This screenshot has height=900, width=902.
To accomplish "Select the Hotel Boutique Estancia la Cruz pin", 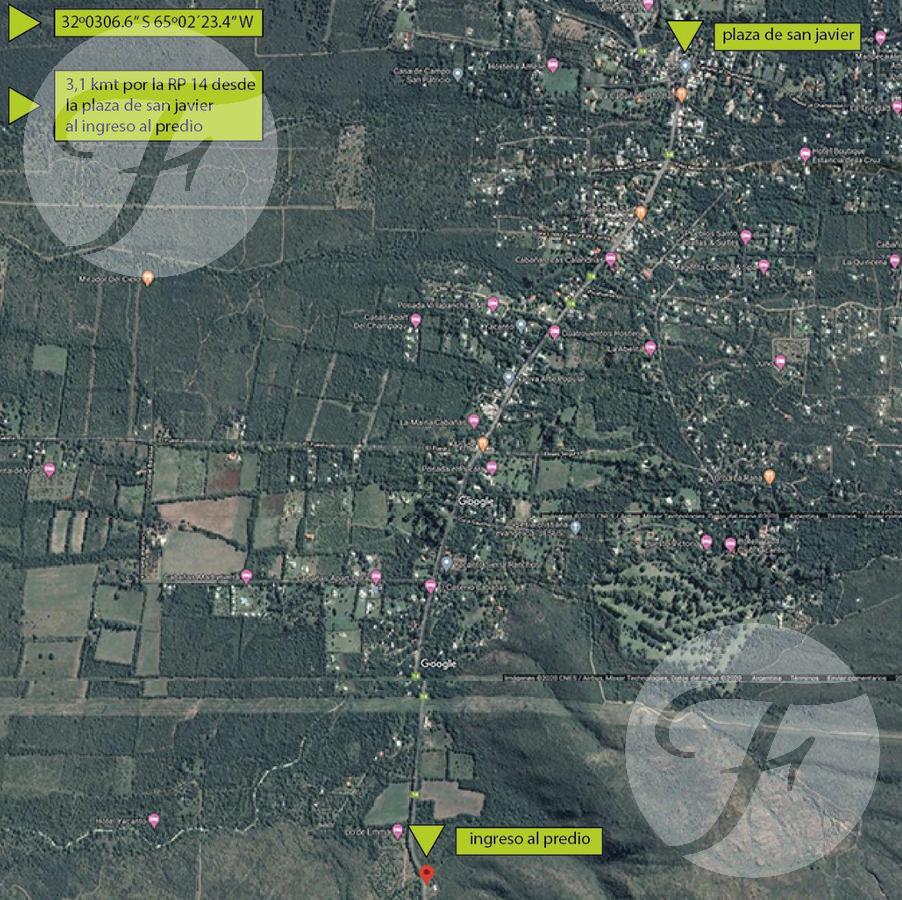I will pos(805,155).
